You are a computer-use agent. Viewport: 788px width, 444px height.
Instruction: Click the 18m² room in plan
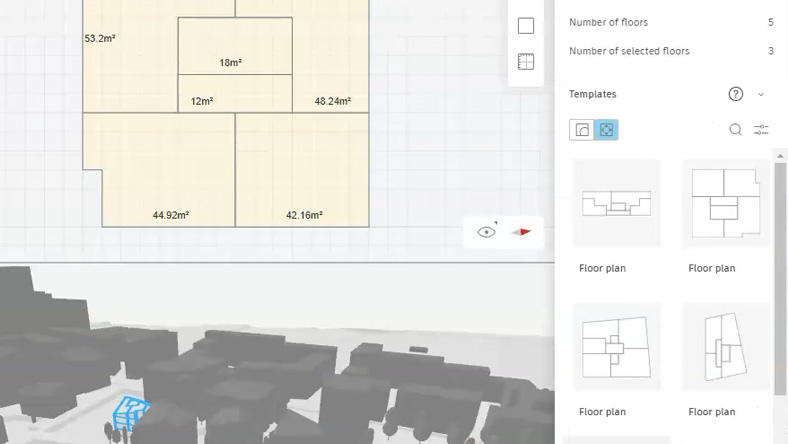click(x=235, y=46)
